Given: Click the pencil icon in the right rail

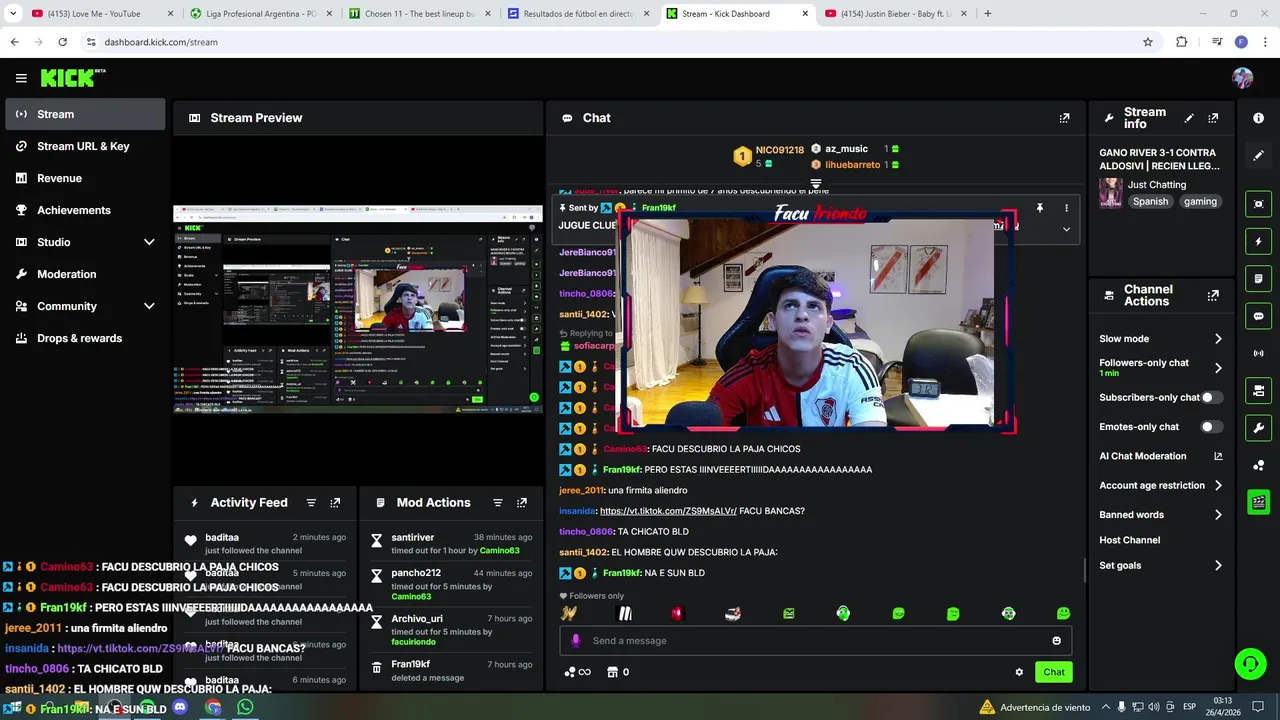Looking at the screenshot, I should (1258, 156).
